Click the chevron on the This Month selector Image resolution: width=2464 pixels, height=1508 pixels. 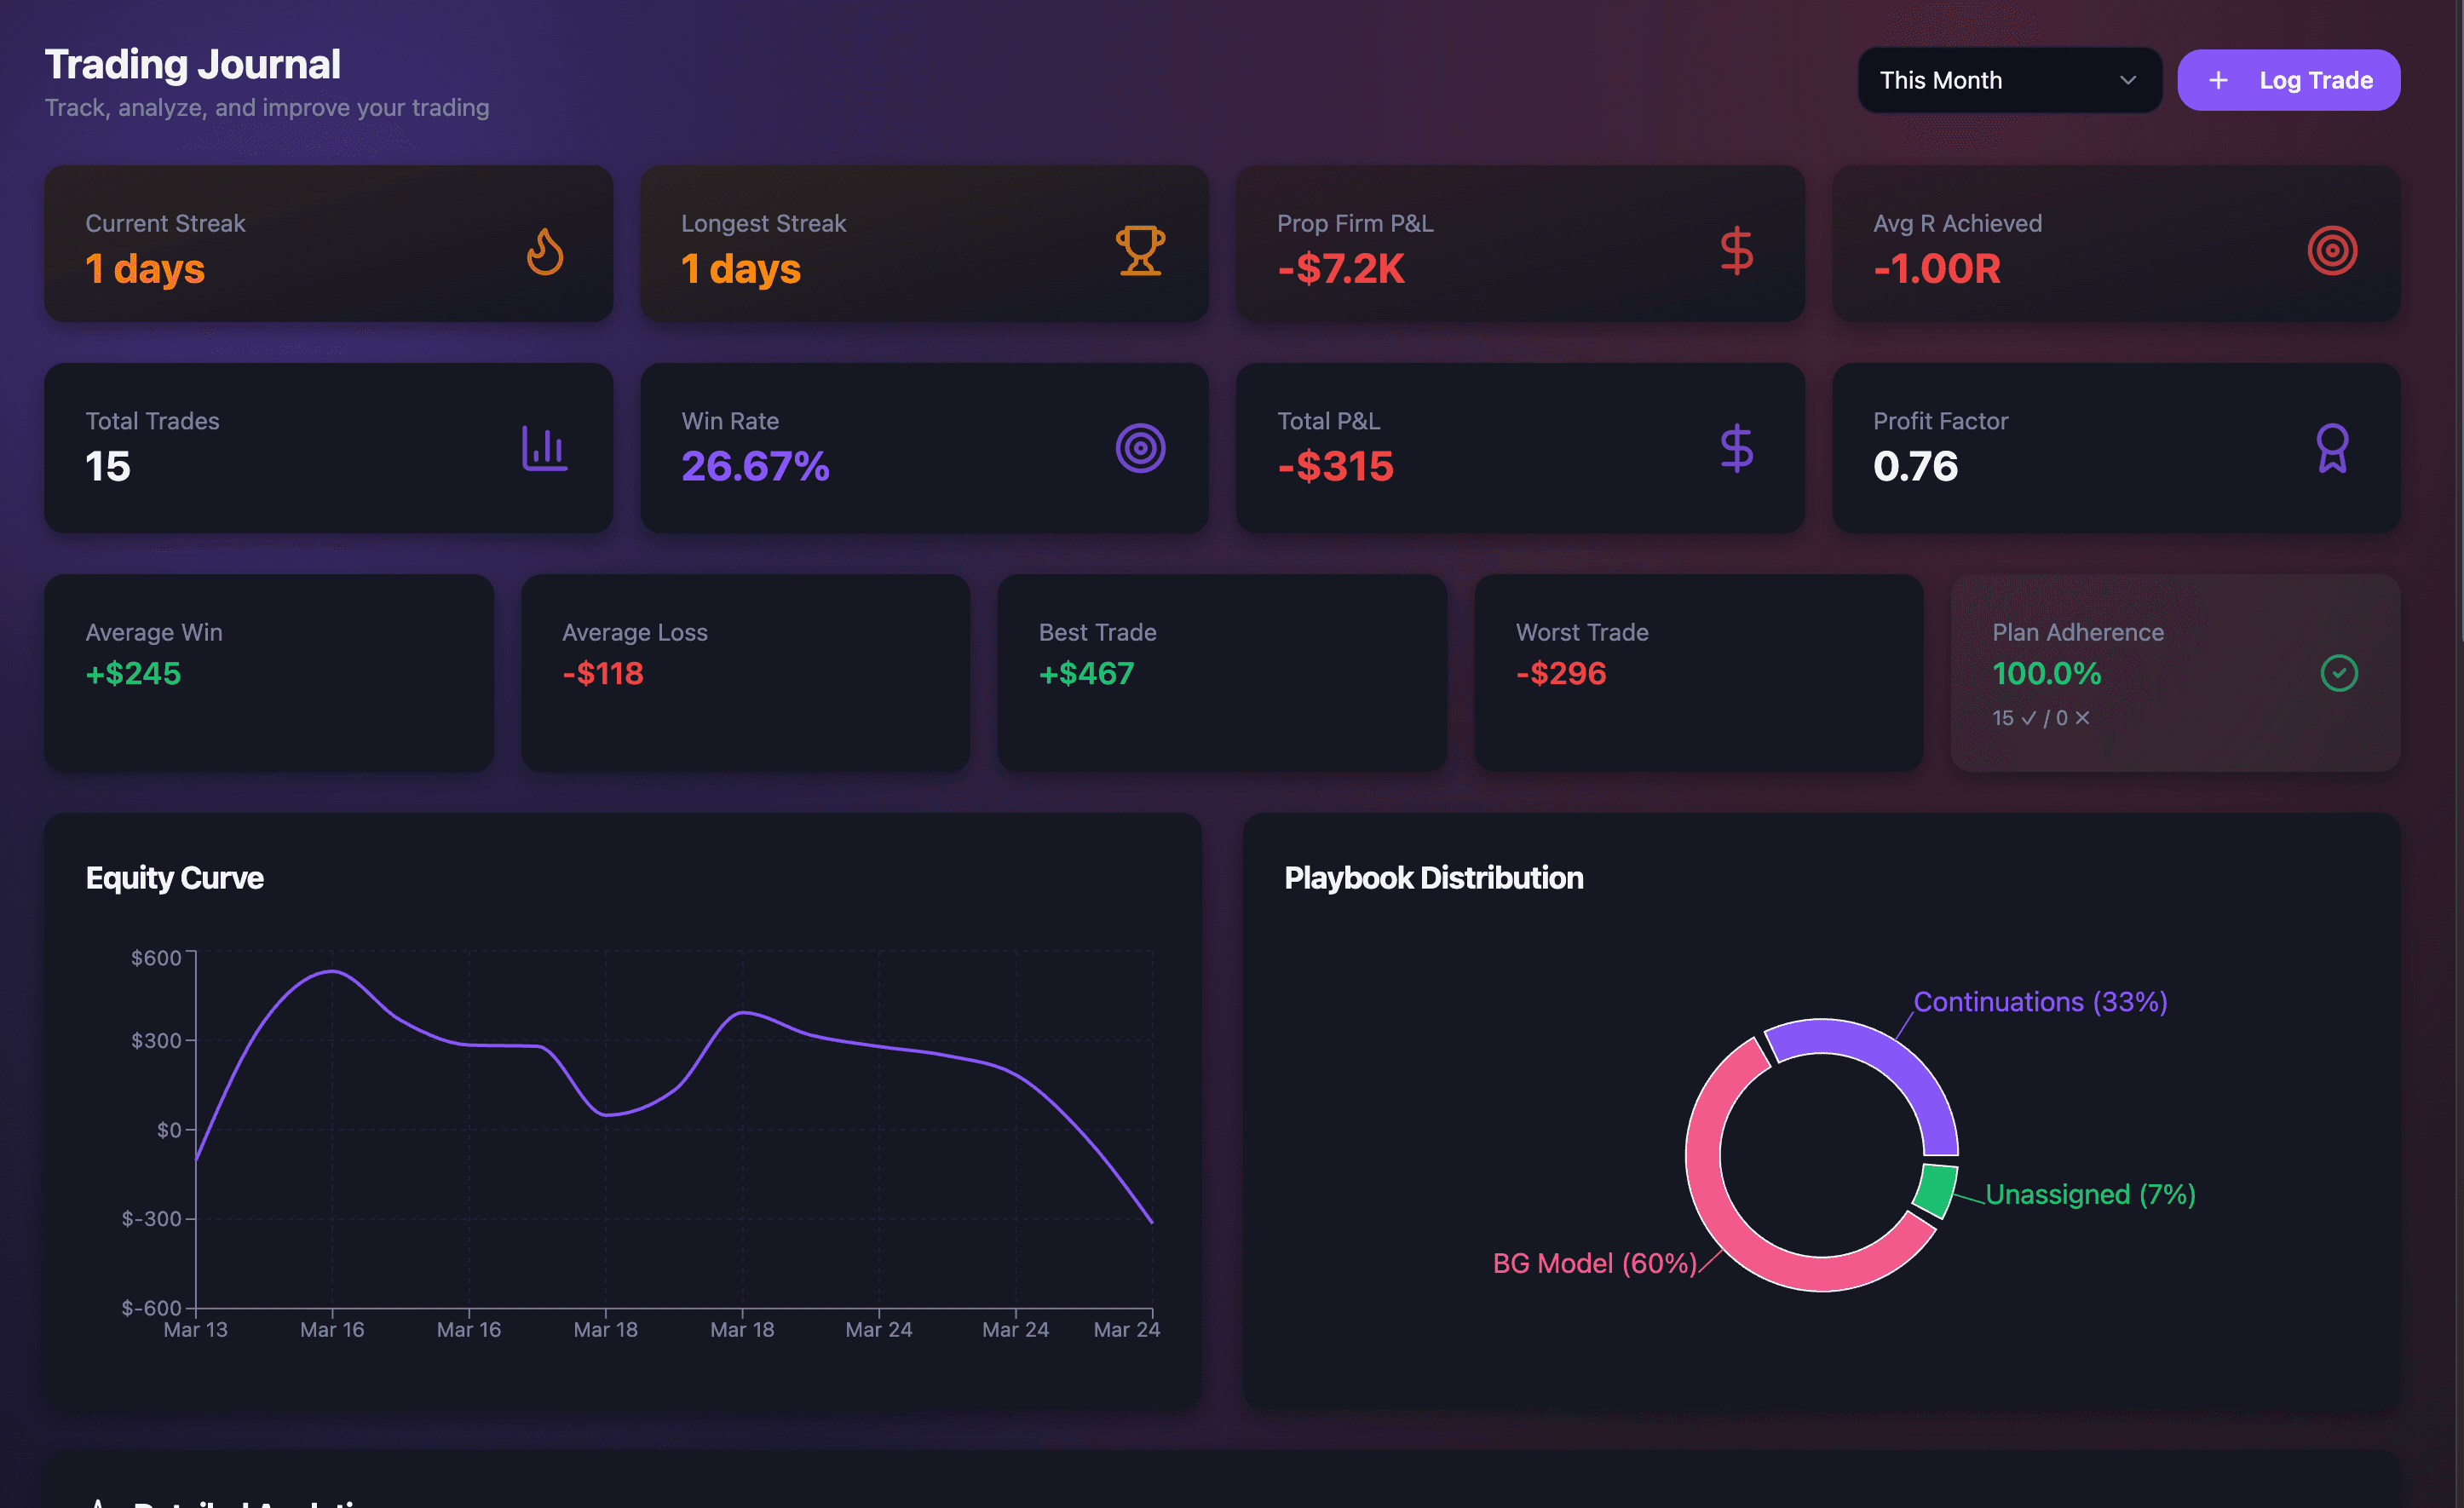pos(2128,80)
